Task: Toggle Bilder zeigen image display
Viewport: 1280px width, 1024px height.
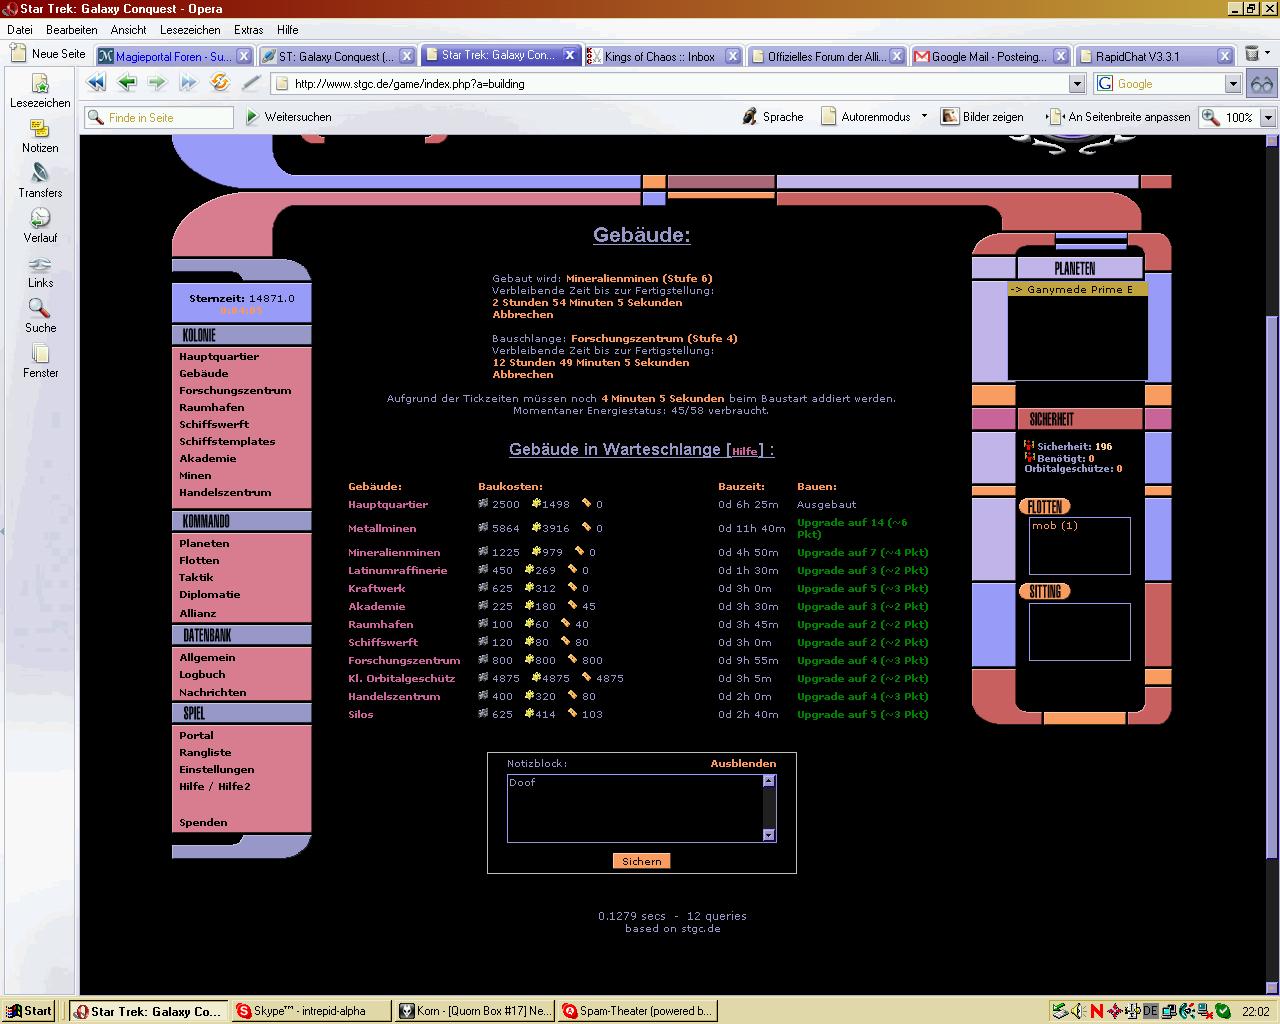Action: tap(982, 117)
